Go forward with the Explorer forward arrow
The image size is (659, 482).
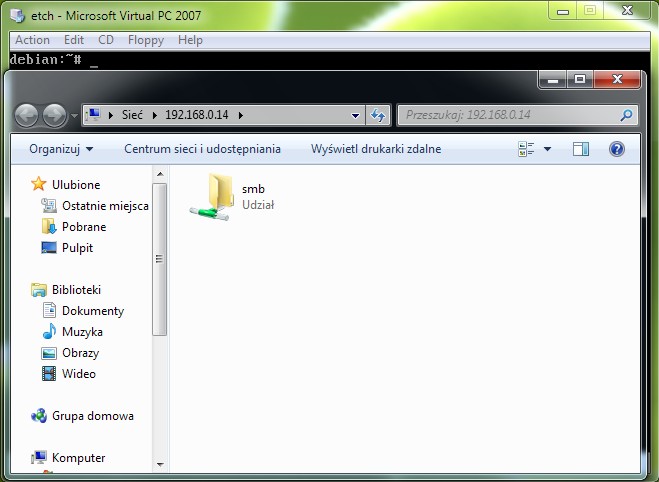[x=54, y=115]
